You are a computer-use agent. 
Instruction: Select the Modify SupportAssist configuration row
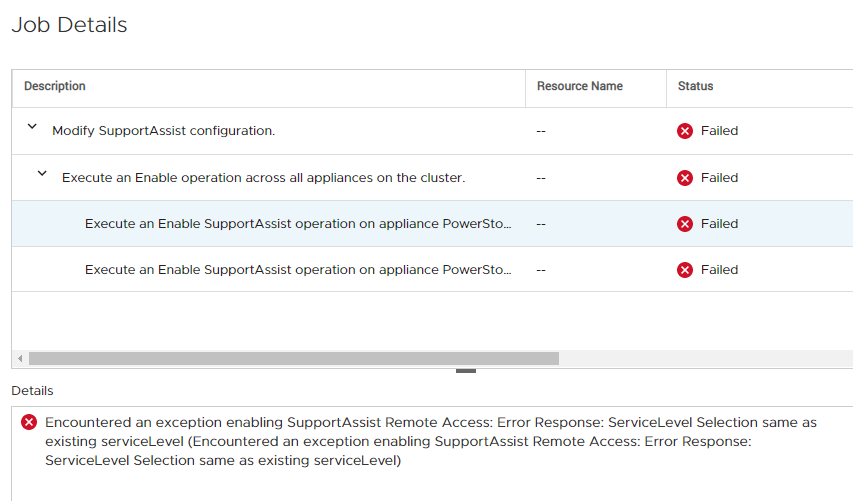[163, 131]
